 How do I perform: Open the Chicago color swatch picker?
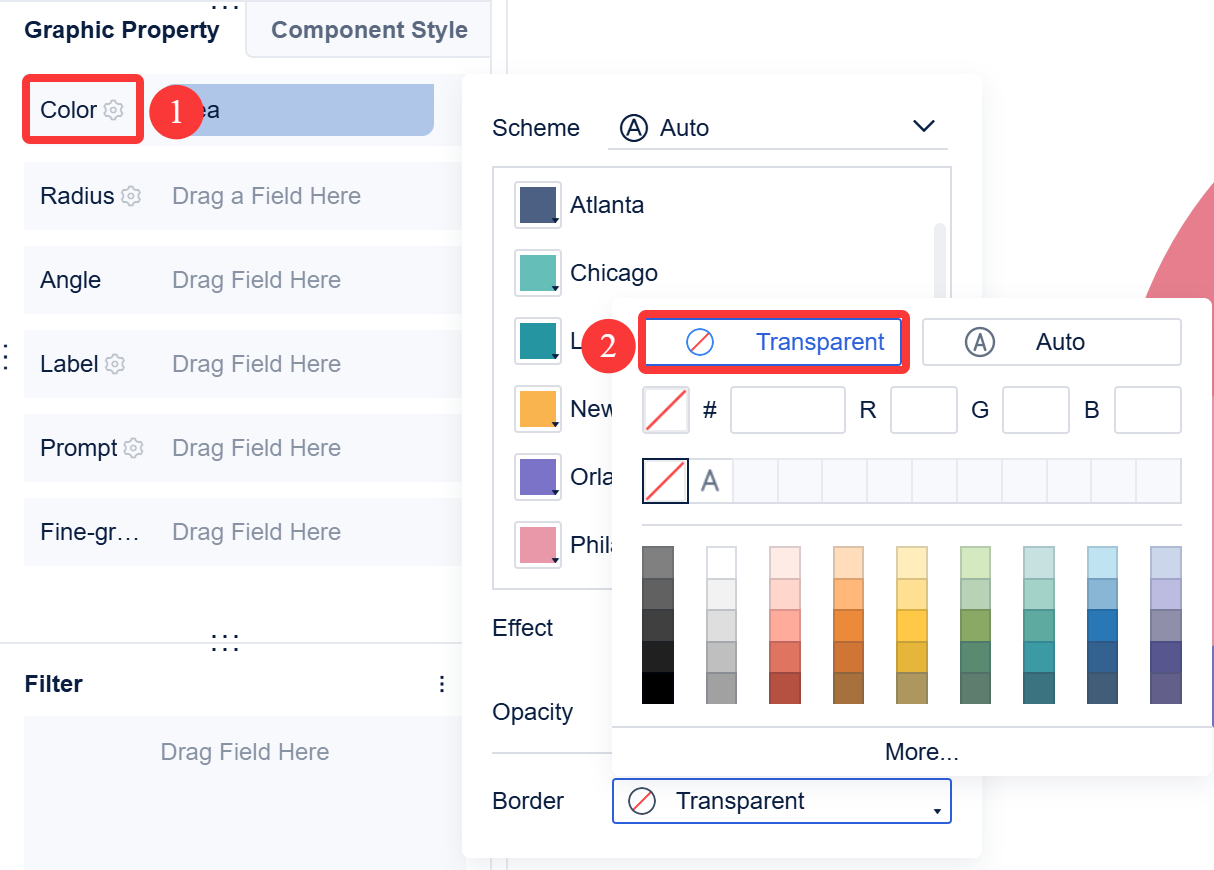click(x=538, y=273)
